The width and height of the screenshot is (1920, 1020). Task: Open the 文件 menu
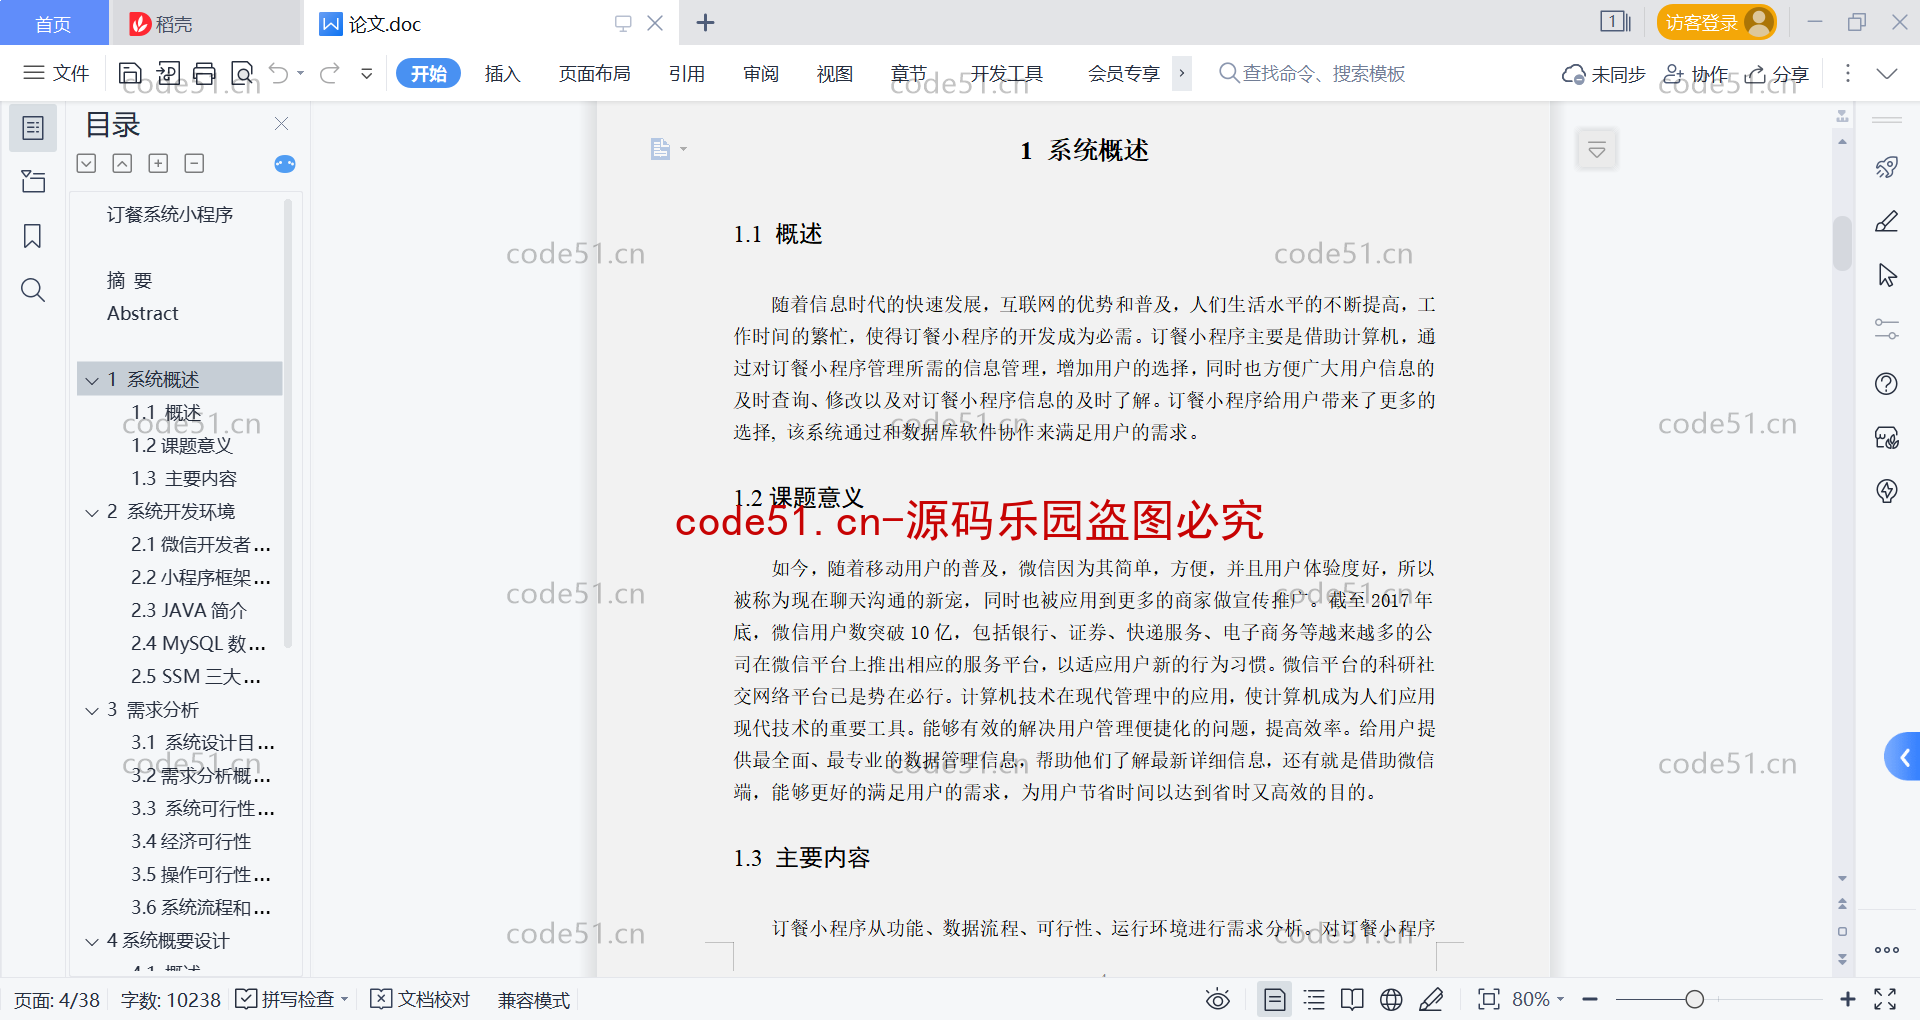coord(57,73)
